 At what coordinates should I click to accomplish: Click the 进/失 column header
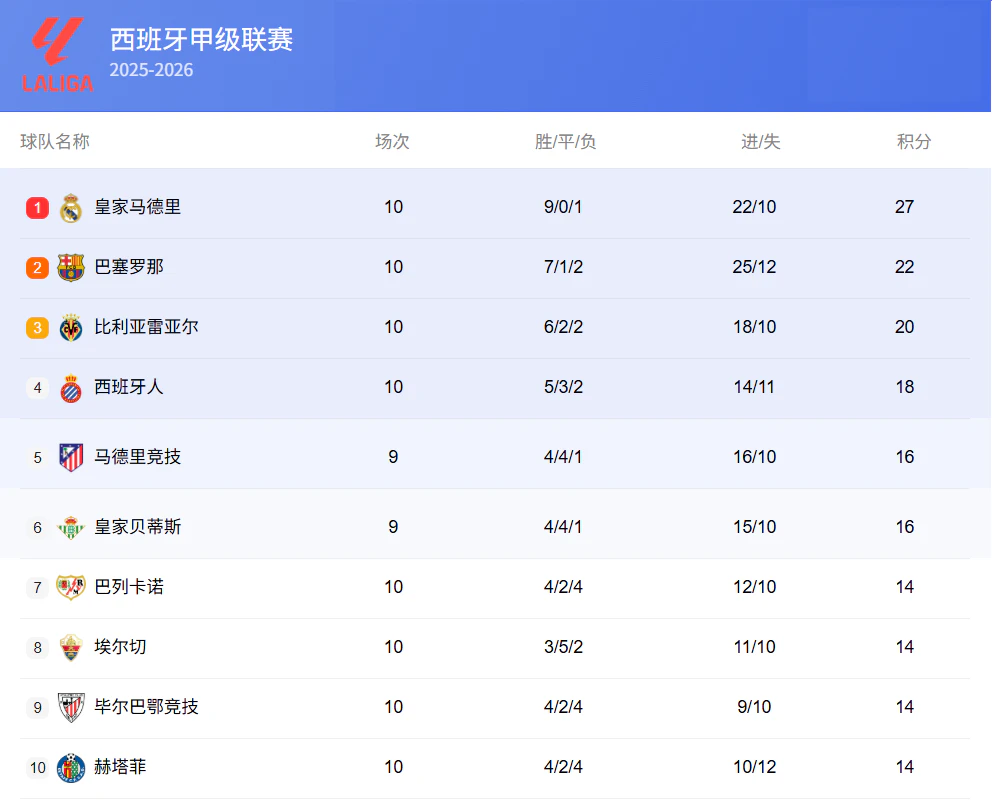(760, 142)
